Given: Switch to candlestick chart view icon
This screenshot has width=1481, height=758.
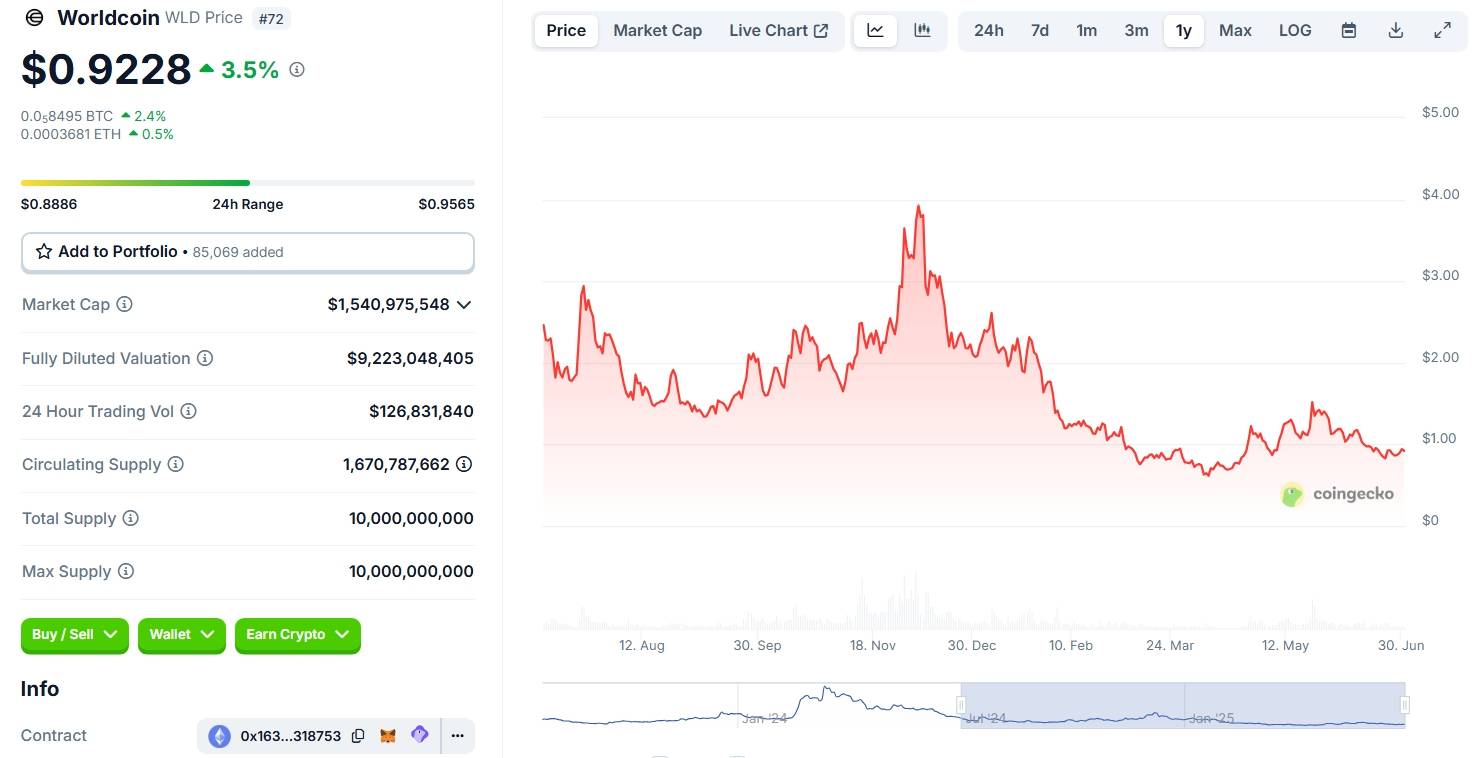Looking at the screenshot, I should pos(922,30).
